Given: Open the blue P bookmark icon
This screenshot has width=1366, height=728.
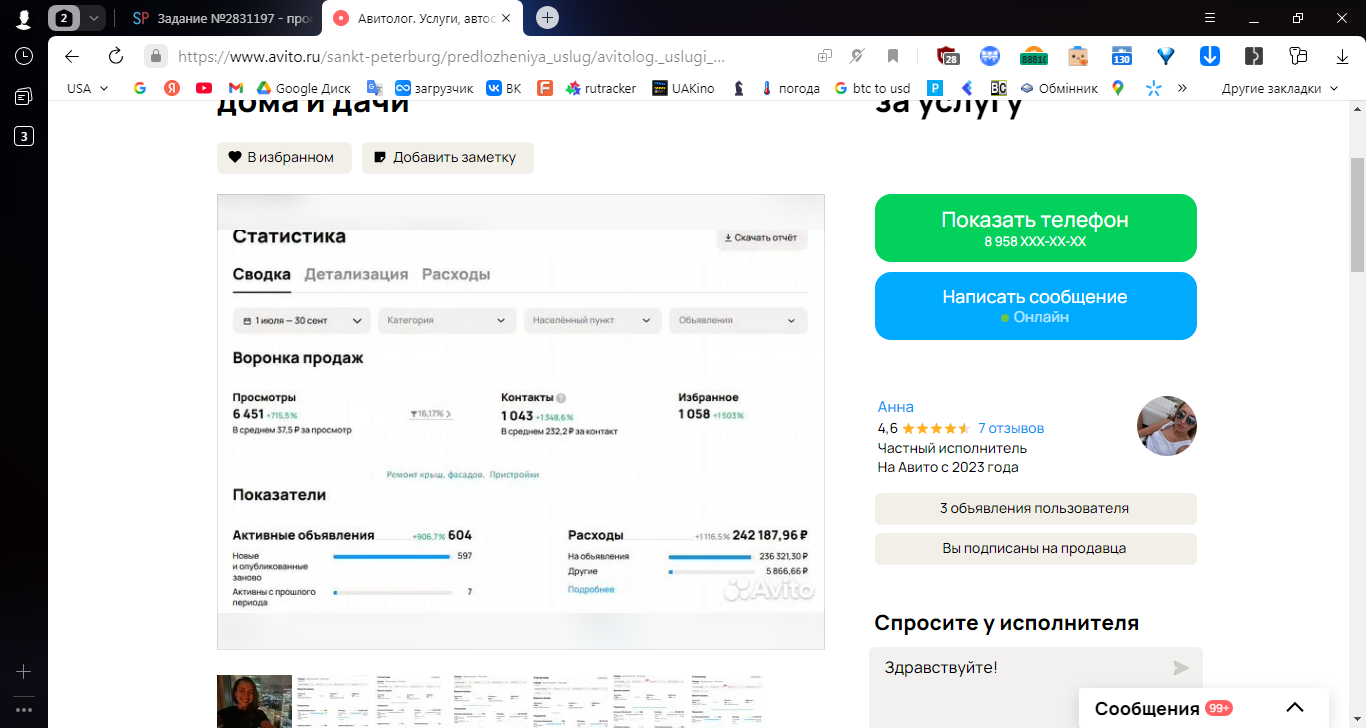Looking at the screenshot, I should pos(935,88).
